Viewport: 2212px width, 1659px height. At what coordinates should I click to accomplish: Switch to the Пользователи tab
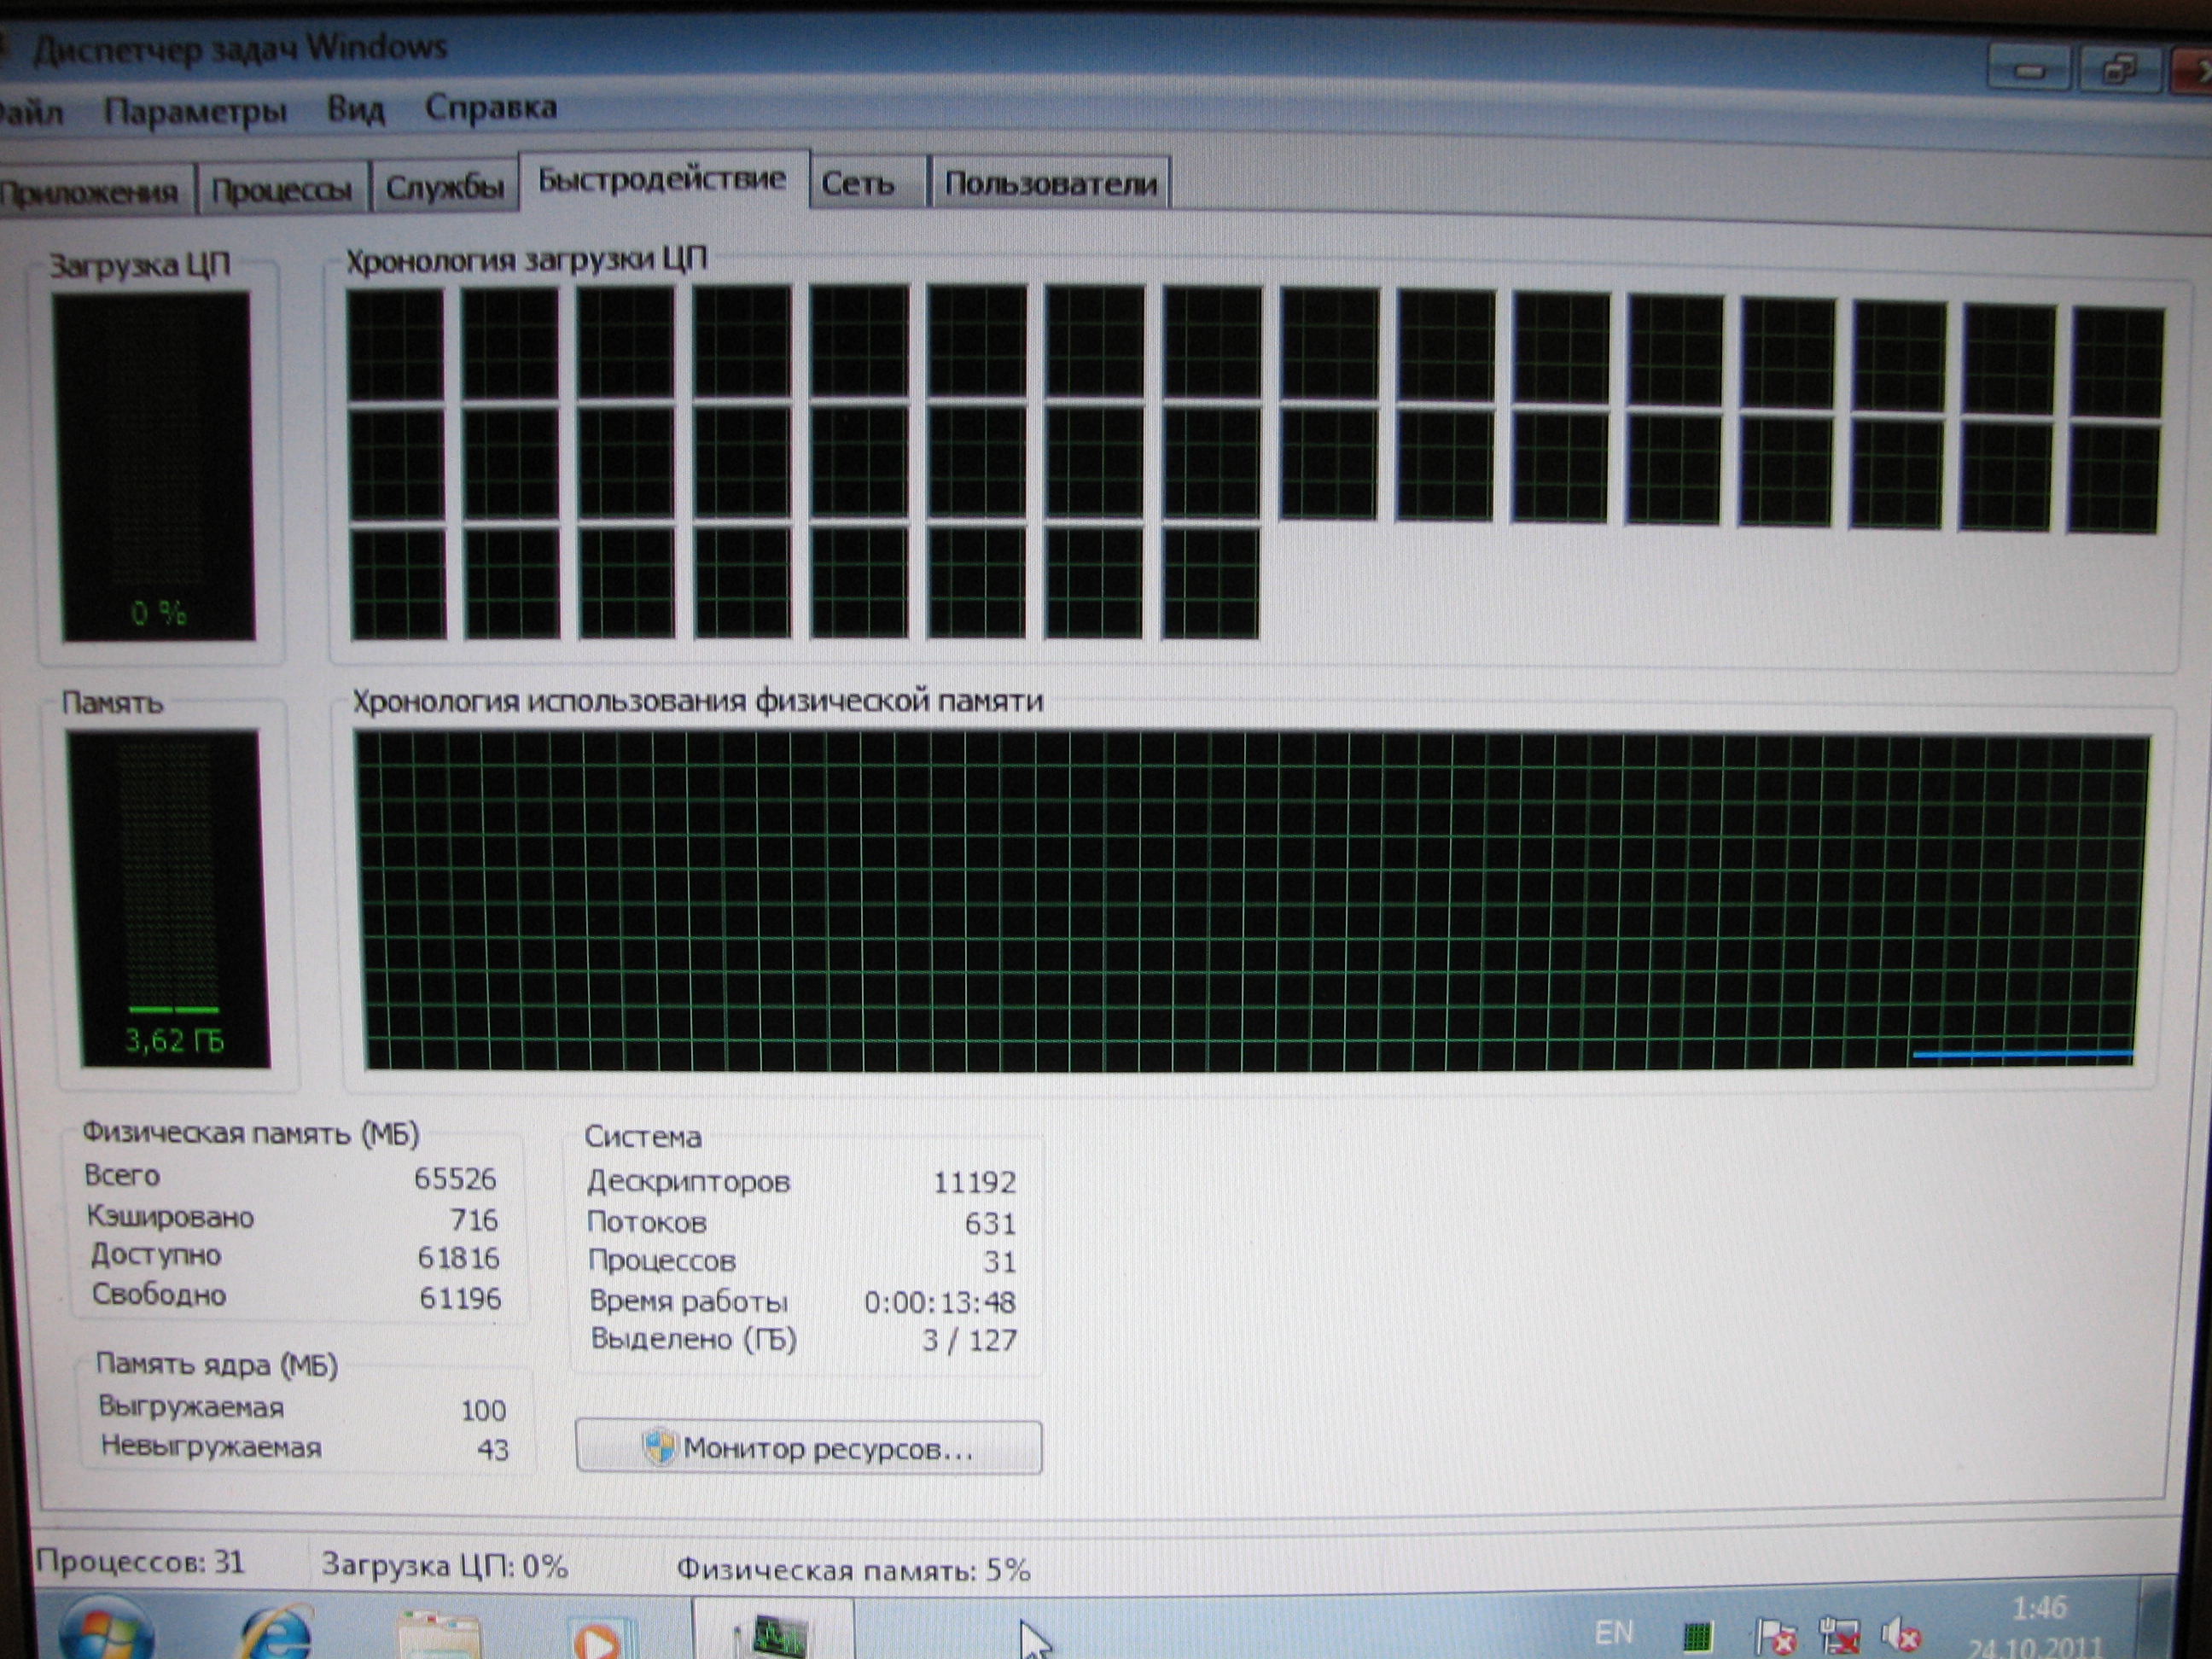click(1050, 183)
